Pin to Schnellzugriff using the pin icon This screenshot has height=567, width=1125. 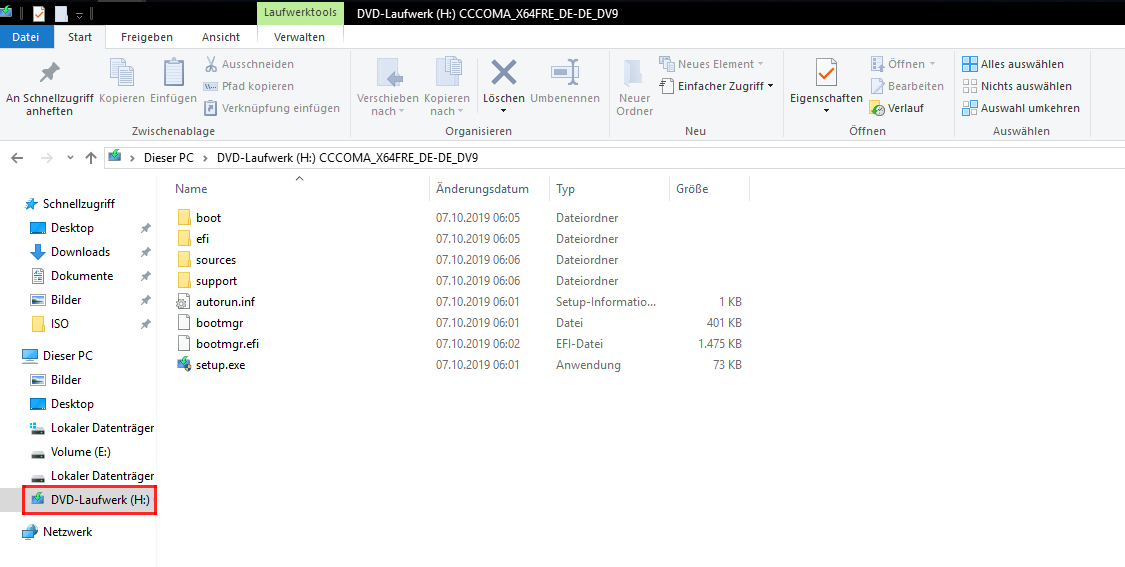pos(50,72)
